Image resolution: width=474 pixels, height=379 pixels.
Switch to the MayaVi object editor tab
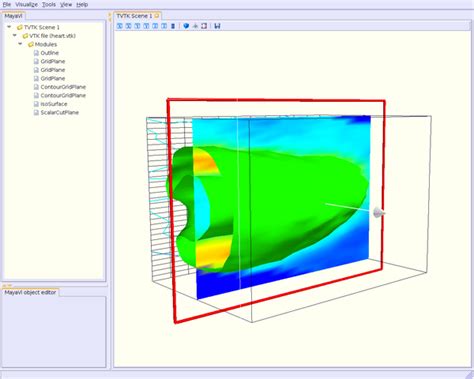(x=30, y=292)
